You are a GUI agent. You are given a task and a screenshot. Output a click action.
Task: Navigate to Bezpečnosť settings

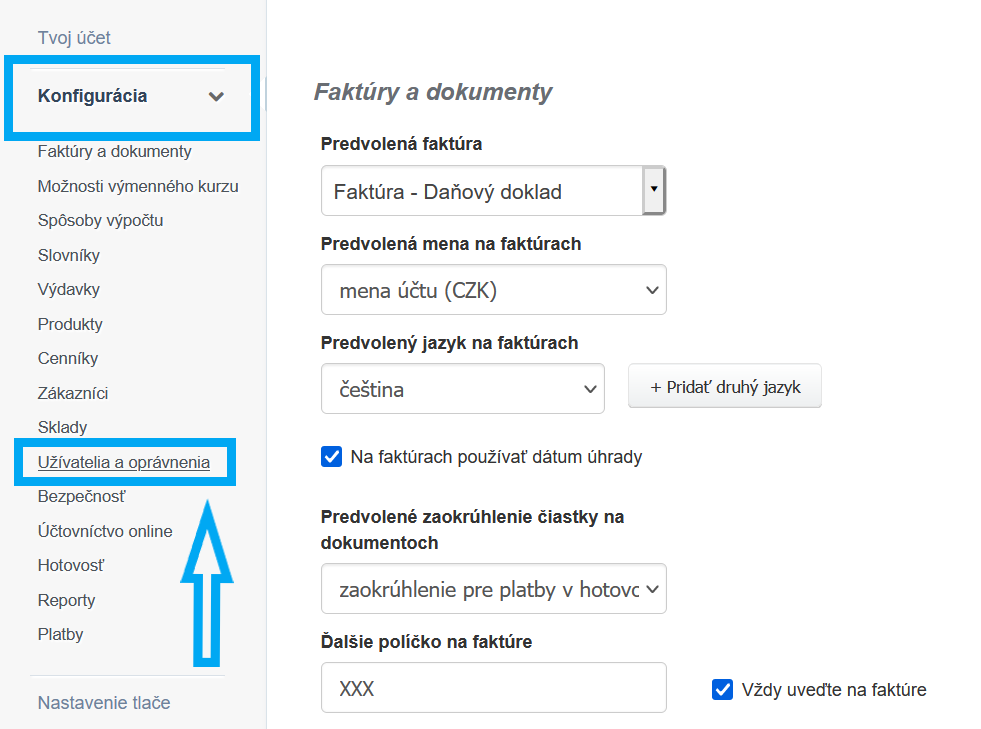[x=82, y=496]
